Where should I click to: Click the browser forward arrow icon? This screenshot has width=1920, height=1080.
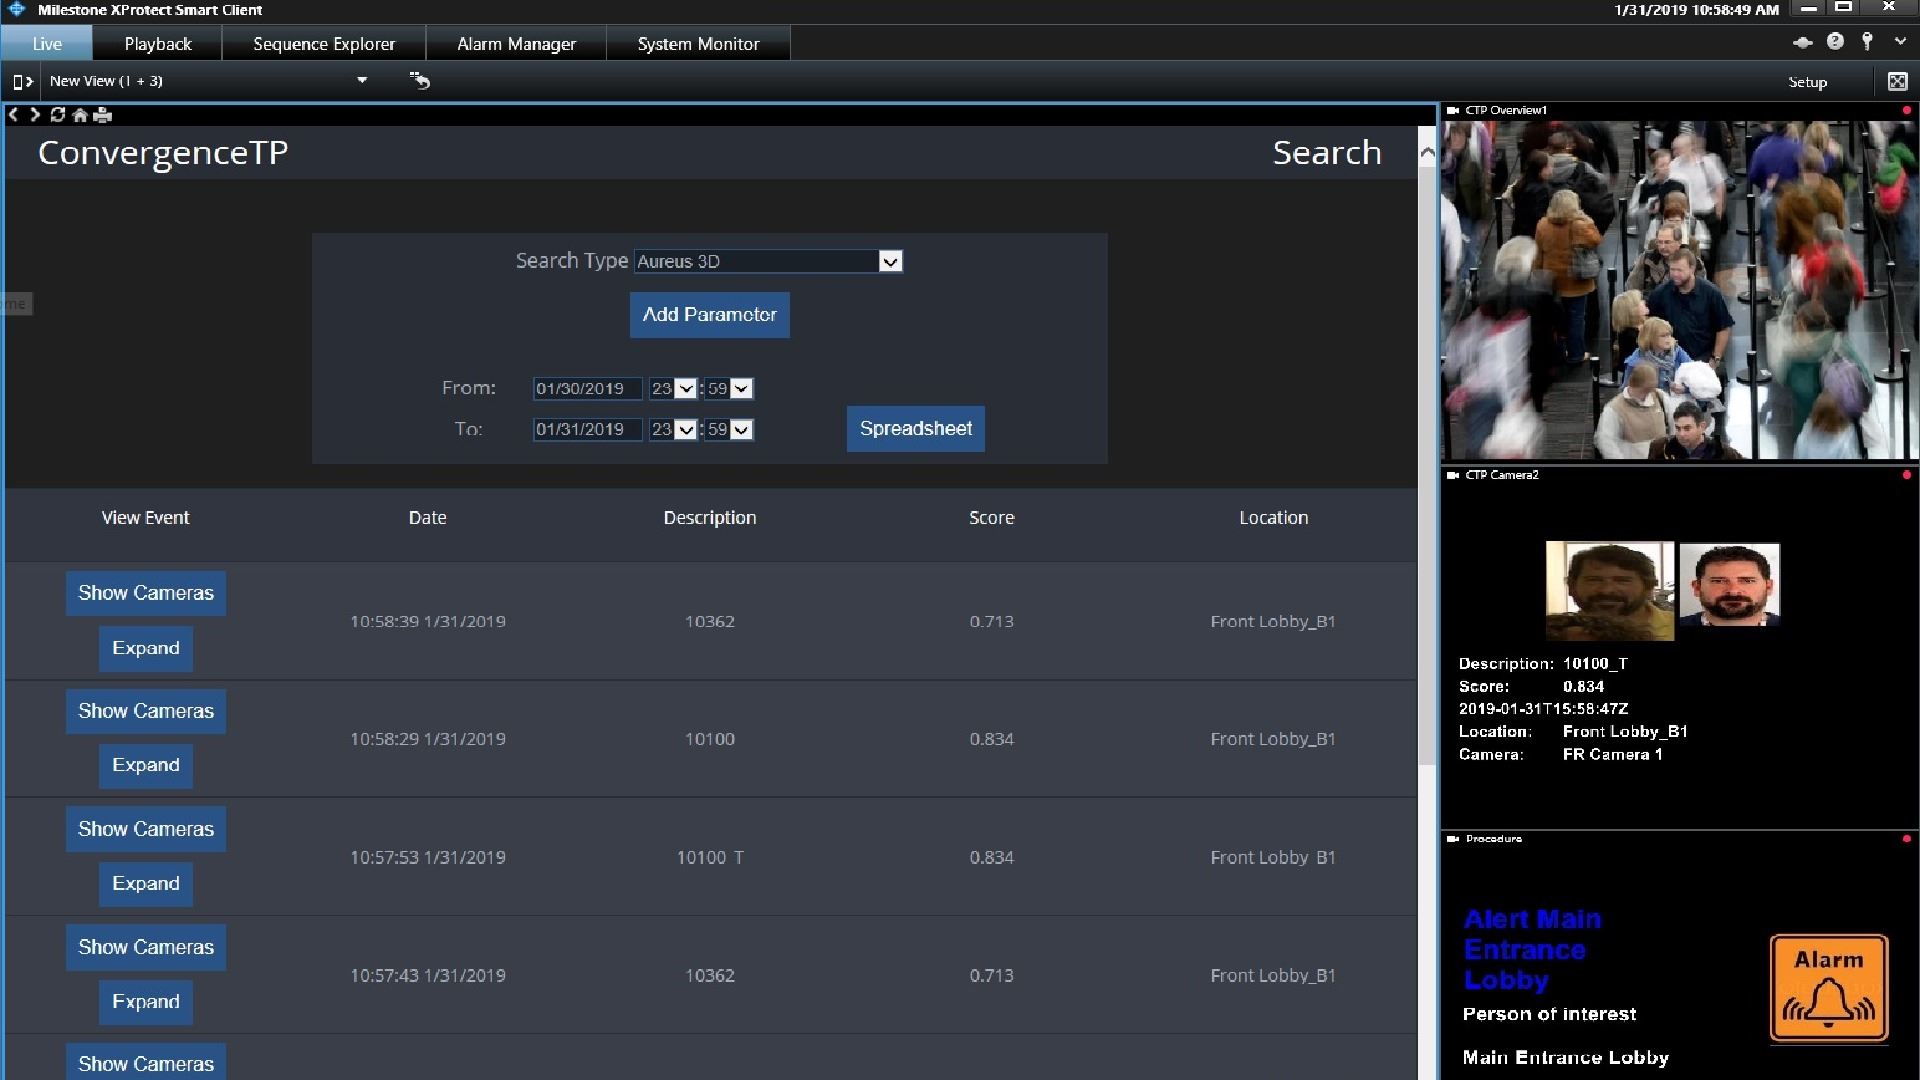(35, 115)
